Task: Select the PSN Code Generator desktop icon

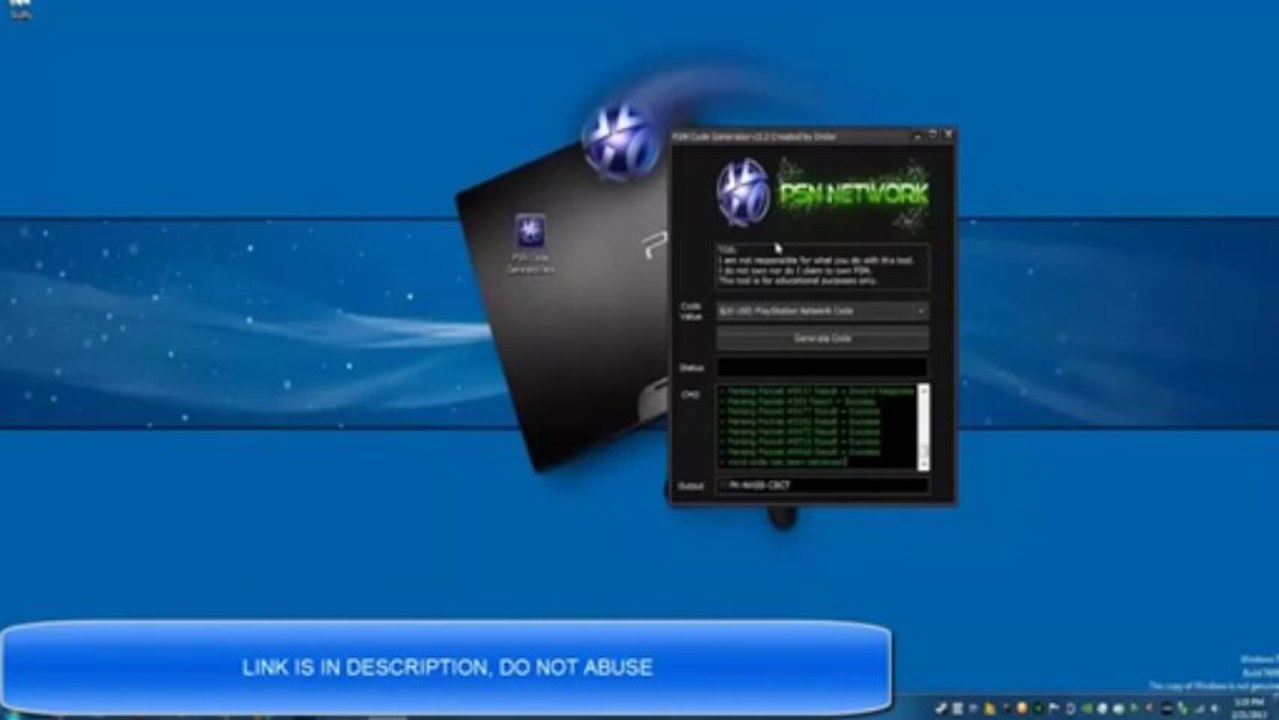Action: pyautogui.click(x=530, y=245)
